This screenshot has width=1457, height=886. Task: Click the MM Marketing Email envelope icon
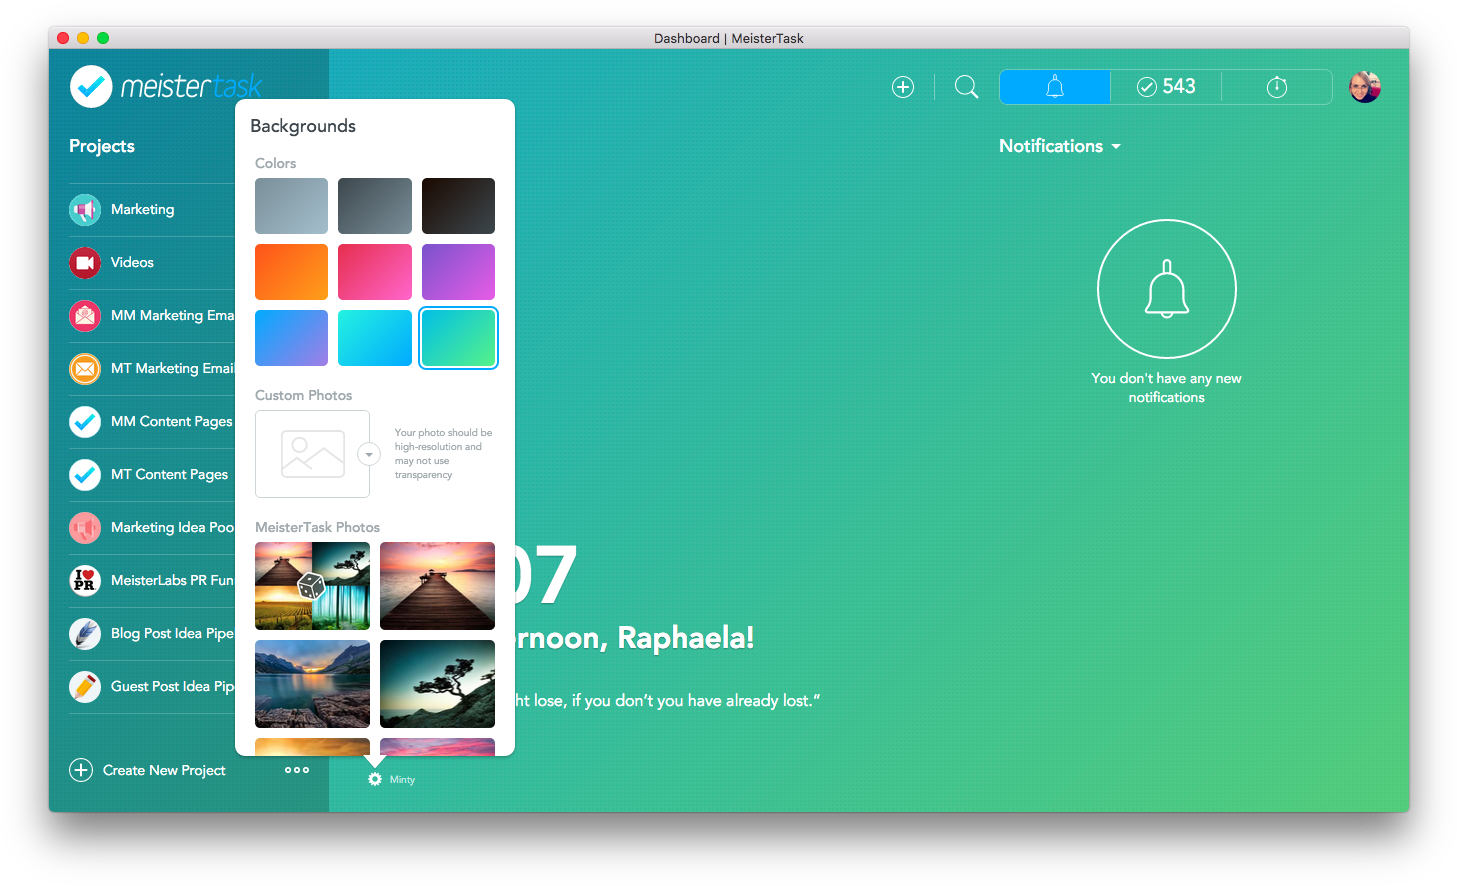(85, 316)
